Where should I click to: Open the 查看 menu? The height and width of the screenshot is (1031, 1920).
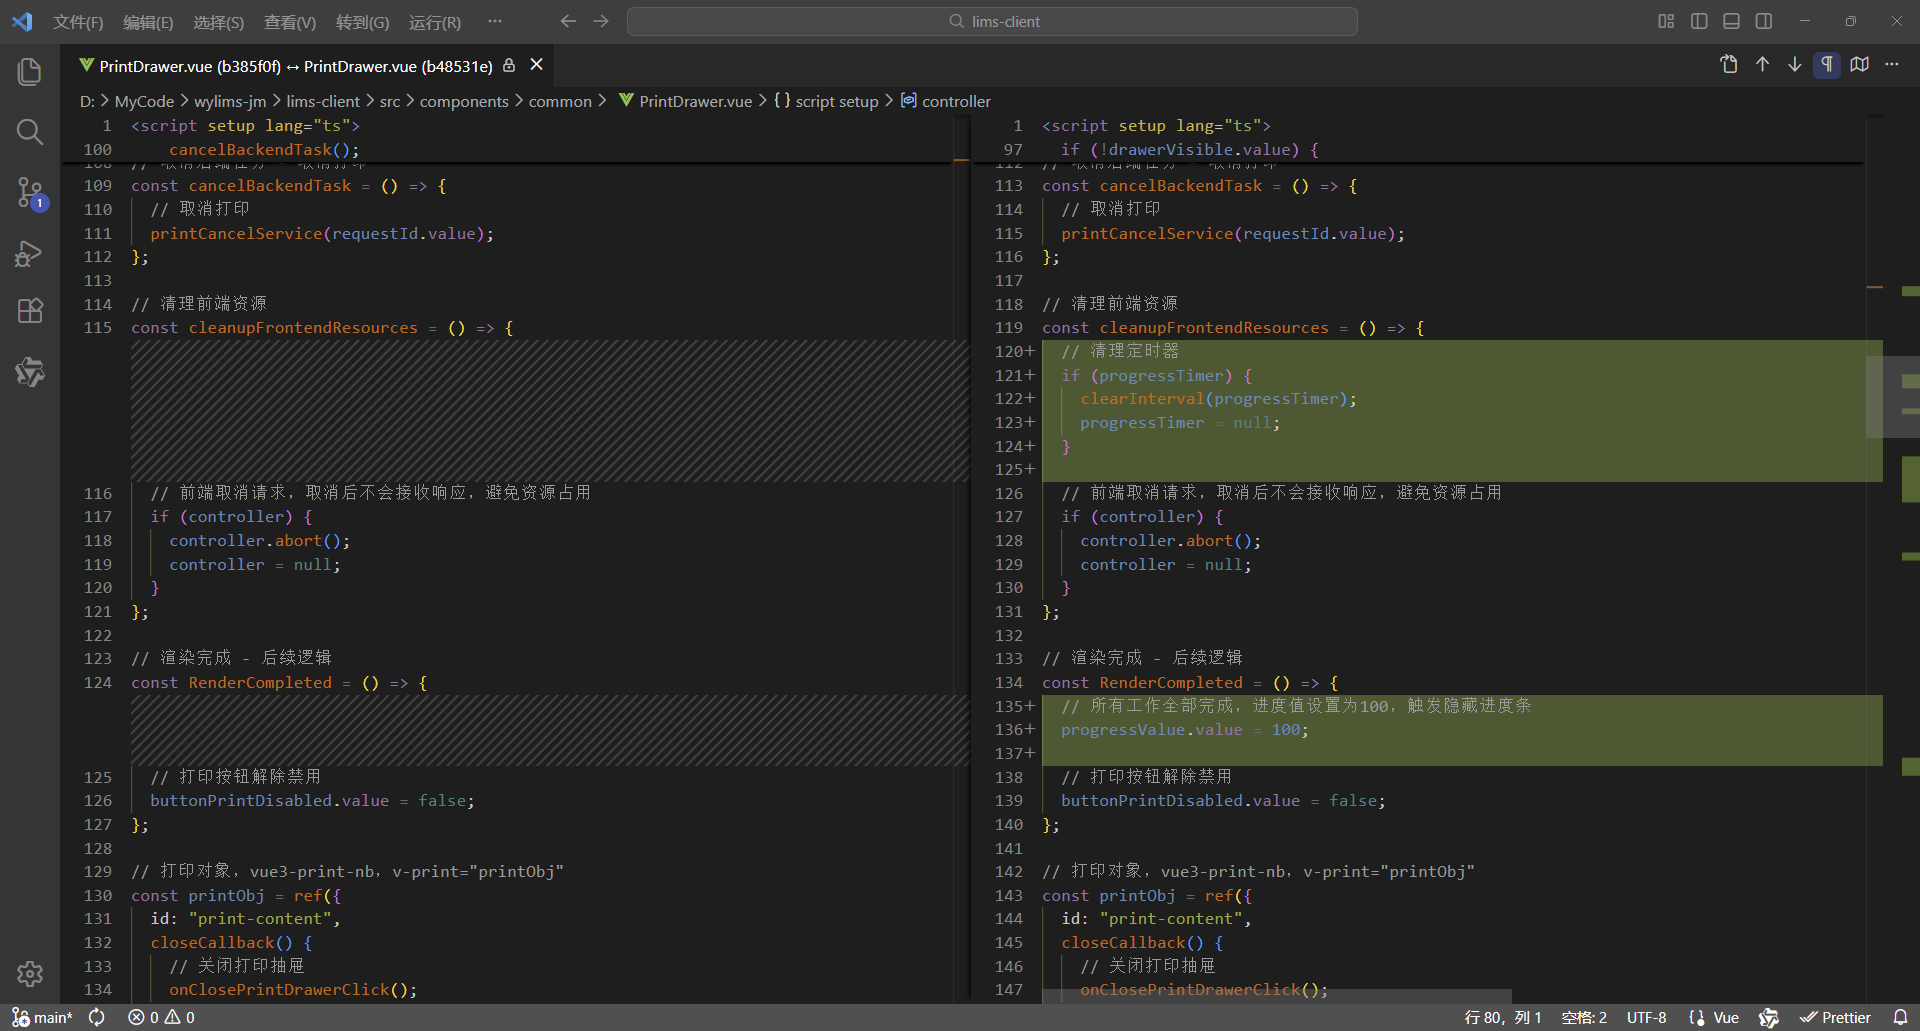(x=290, y=21)
